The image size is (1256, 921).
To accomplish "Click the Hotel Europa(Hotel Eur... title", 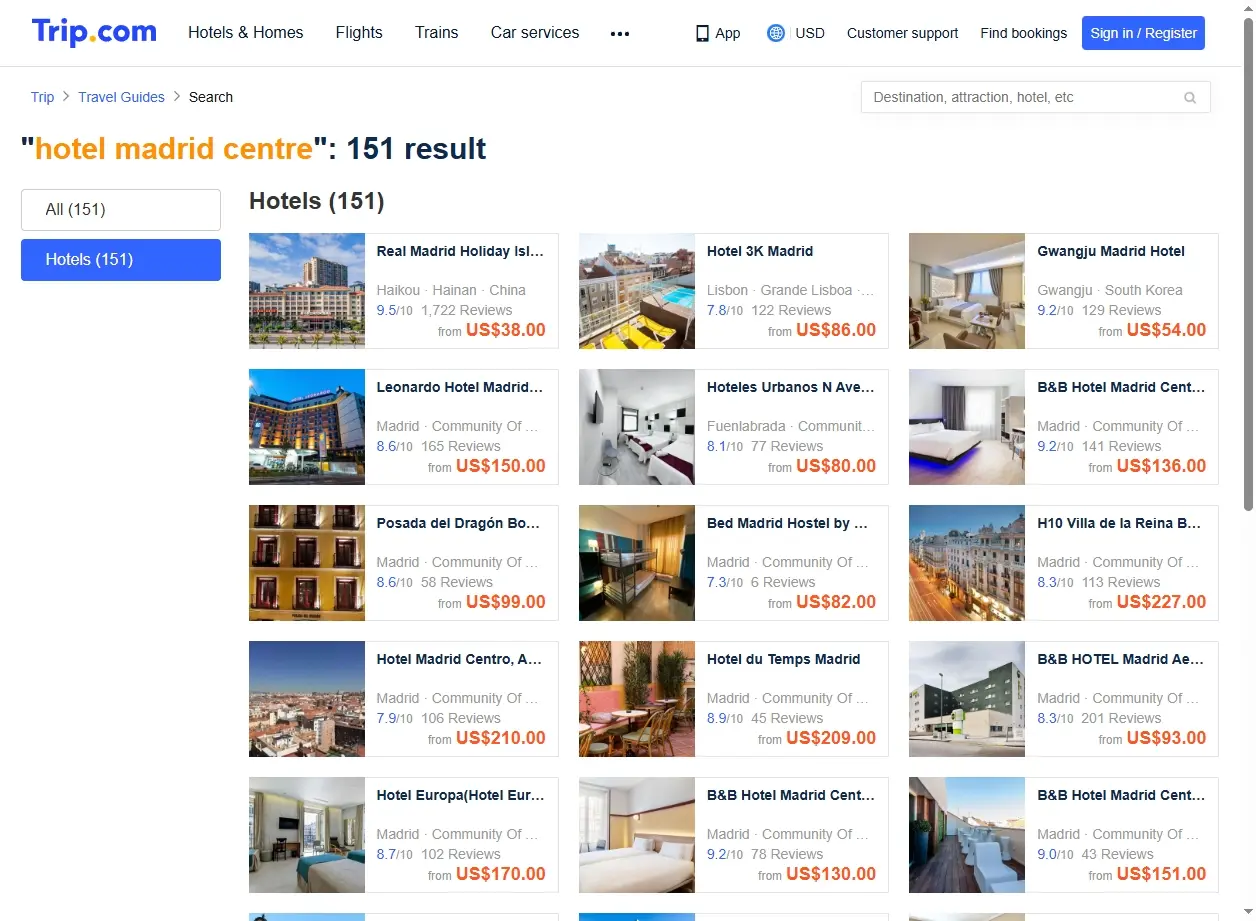I will [460, 795].
